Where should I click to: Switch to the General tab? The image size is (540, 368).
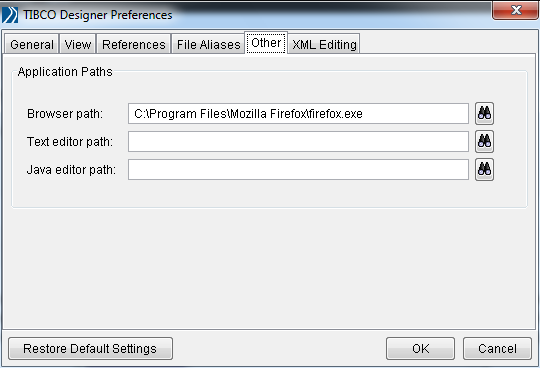tap(32, 44)
